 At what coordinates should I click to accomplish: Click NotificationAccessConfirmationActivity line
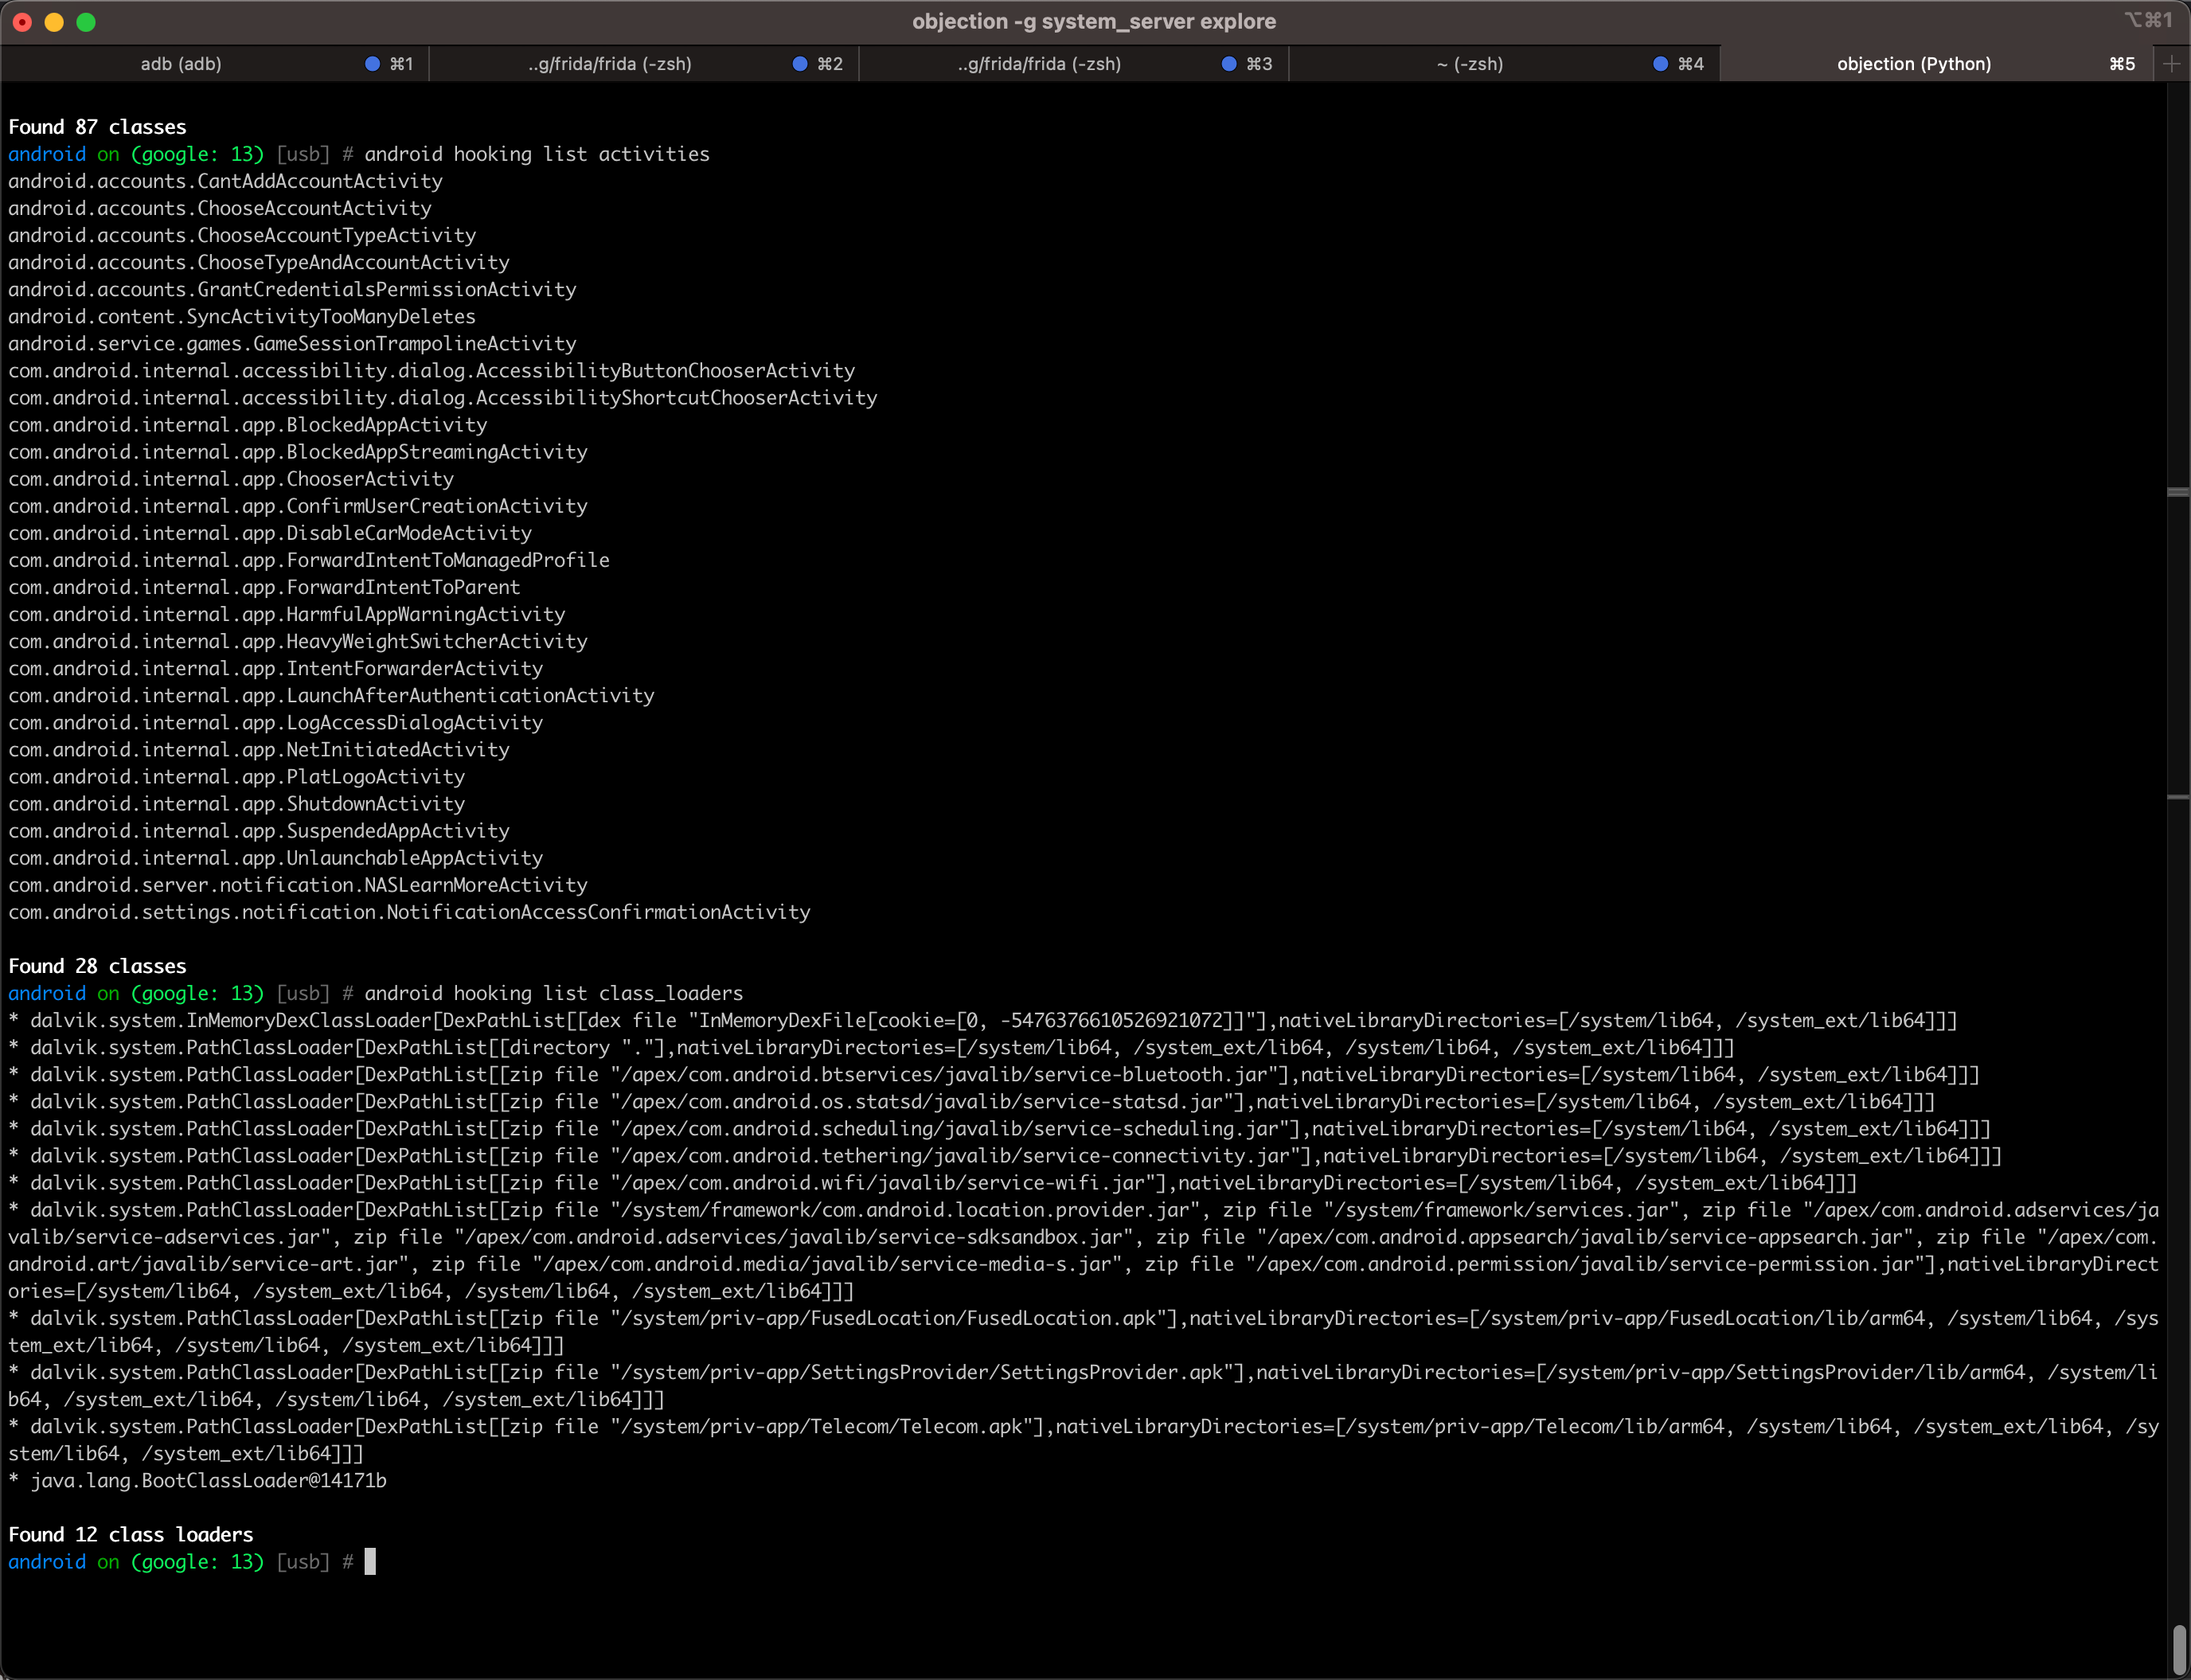click(410, 910)
